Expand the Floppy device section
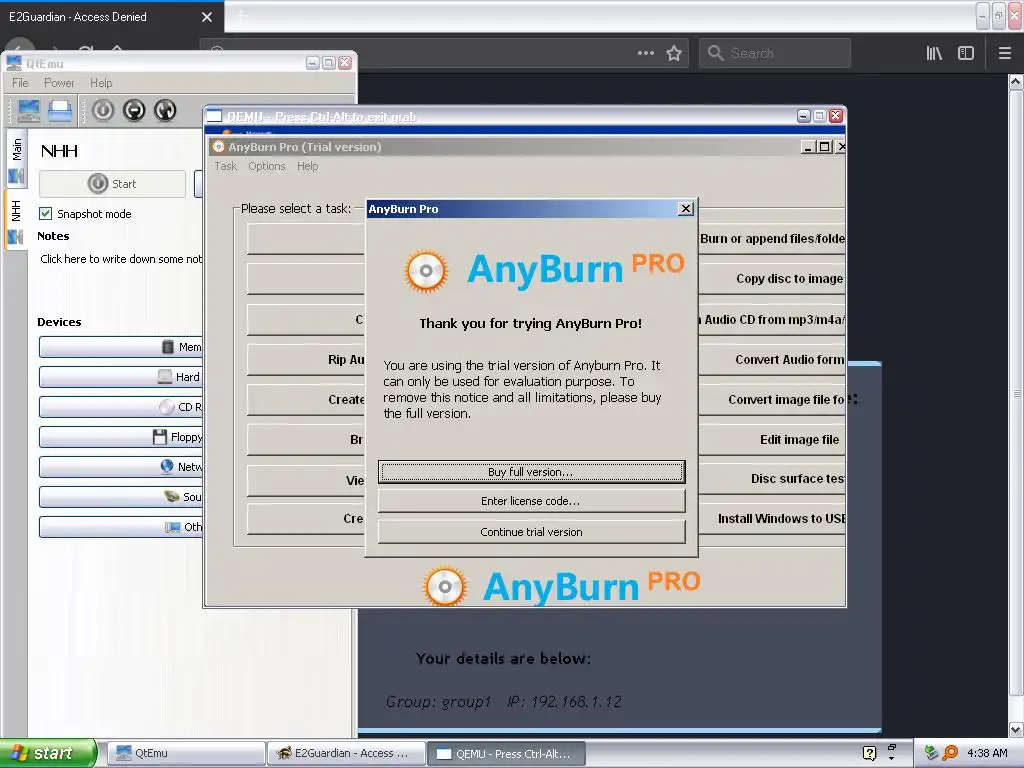Viewport: 1024px width, 768px height. (x=121, y=437)
